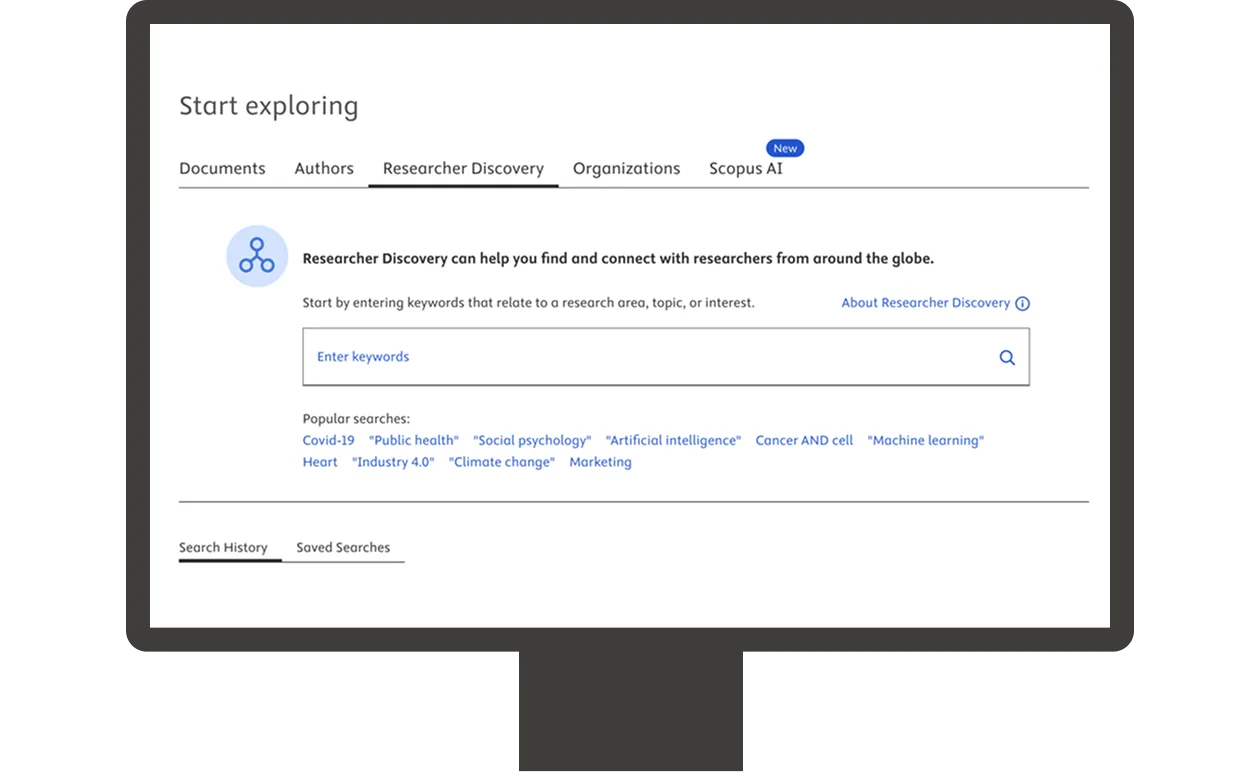This screenshot has width=1260, height=772.
Task: Click the info icon beside About Researcher Discovery
Action: coord(1022,303)
